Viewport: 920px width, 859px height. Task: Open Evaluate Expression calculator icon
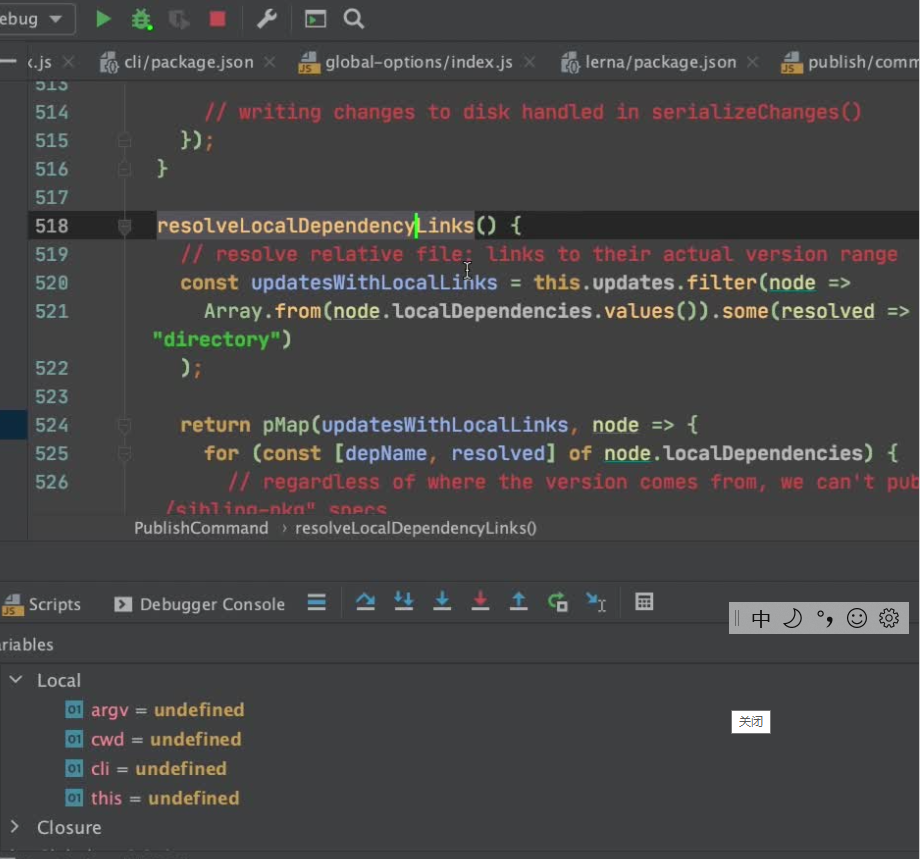point(644,602)
